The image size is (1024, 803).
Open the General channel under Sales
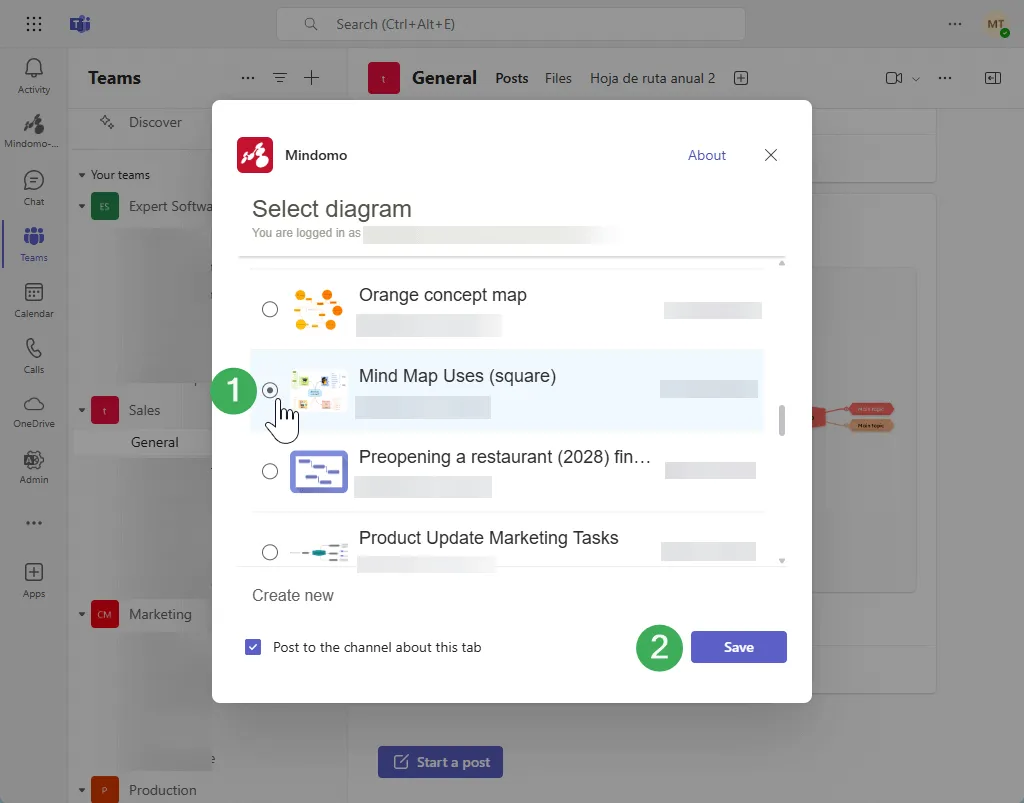[x=154, y=442]
